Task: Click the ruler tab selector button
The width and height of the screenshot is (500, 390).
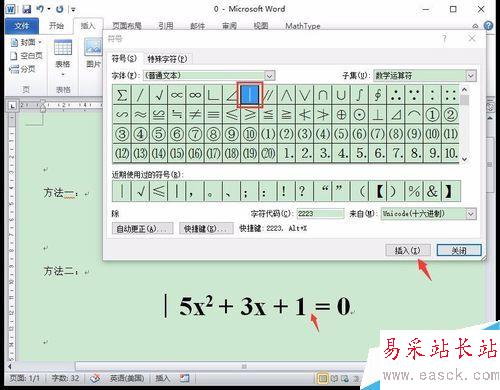Action: [12, 106]
